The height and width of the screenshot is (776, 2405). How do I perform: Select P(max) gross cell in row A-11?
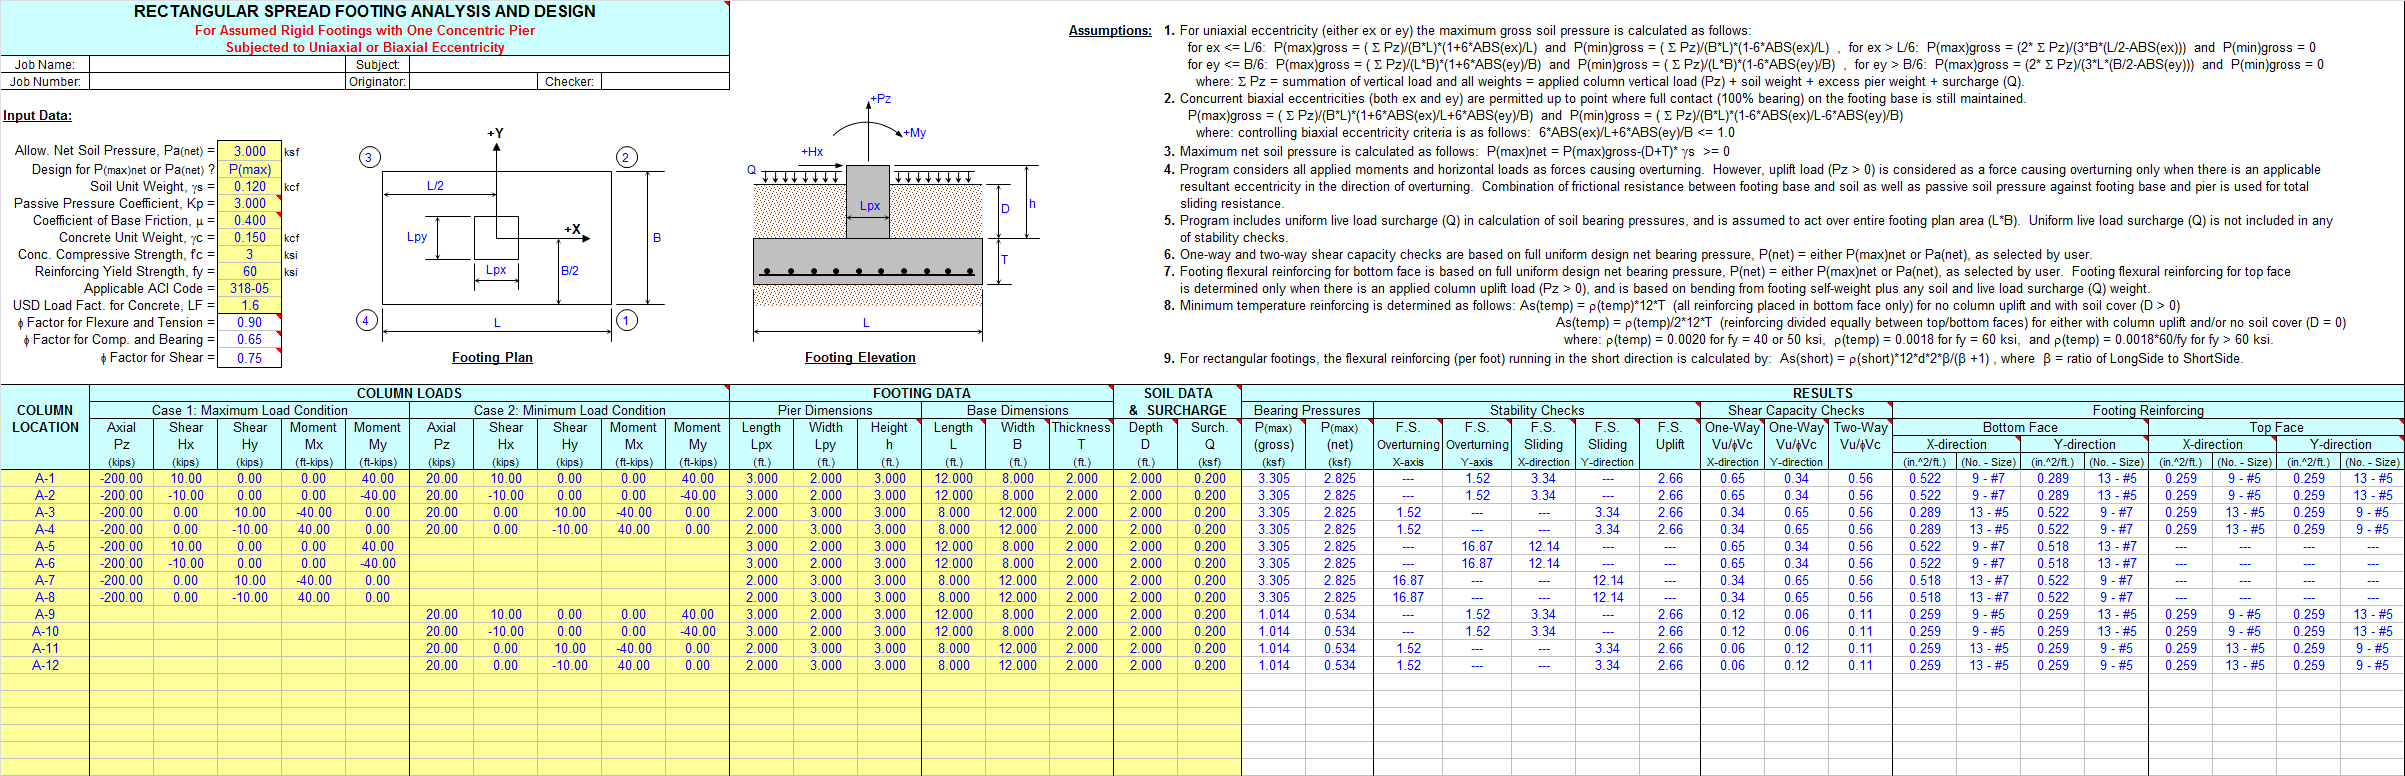(x=1273, y=648)
